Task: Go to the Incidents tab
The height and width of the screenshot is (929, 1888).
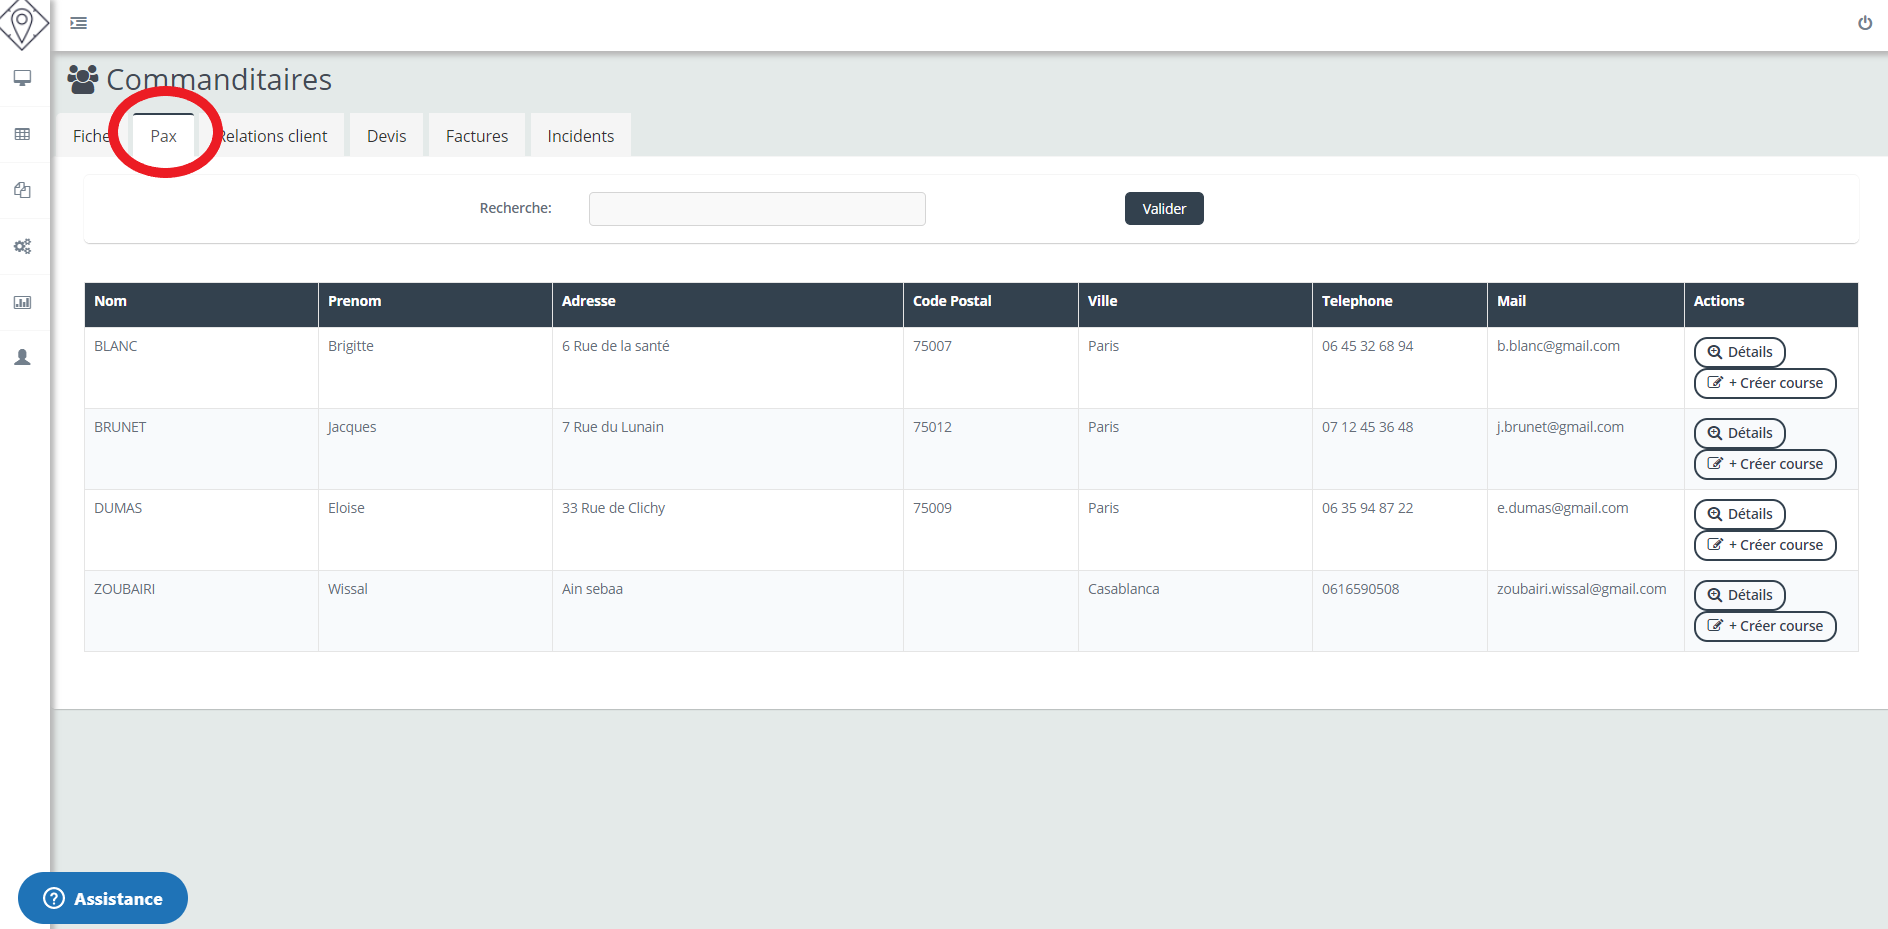Action: pos(580,136)
